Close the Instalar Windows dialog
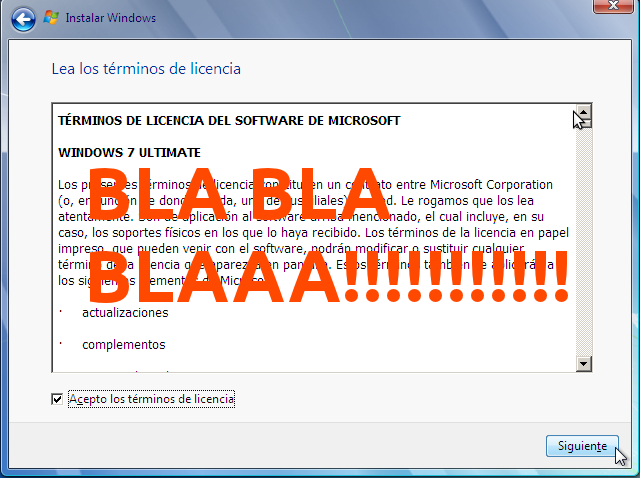 coord(613,6)
